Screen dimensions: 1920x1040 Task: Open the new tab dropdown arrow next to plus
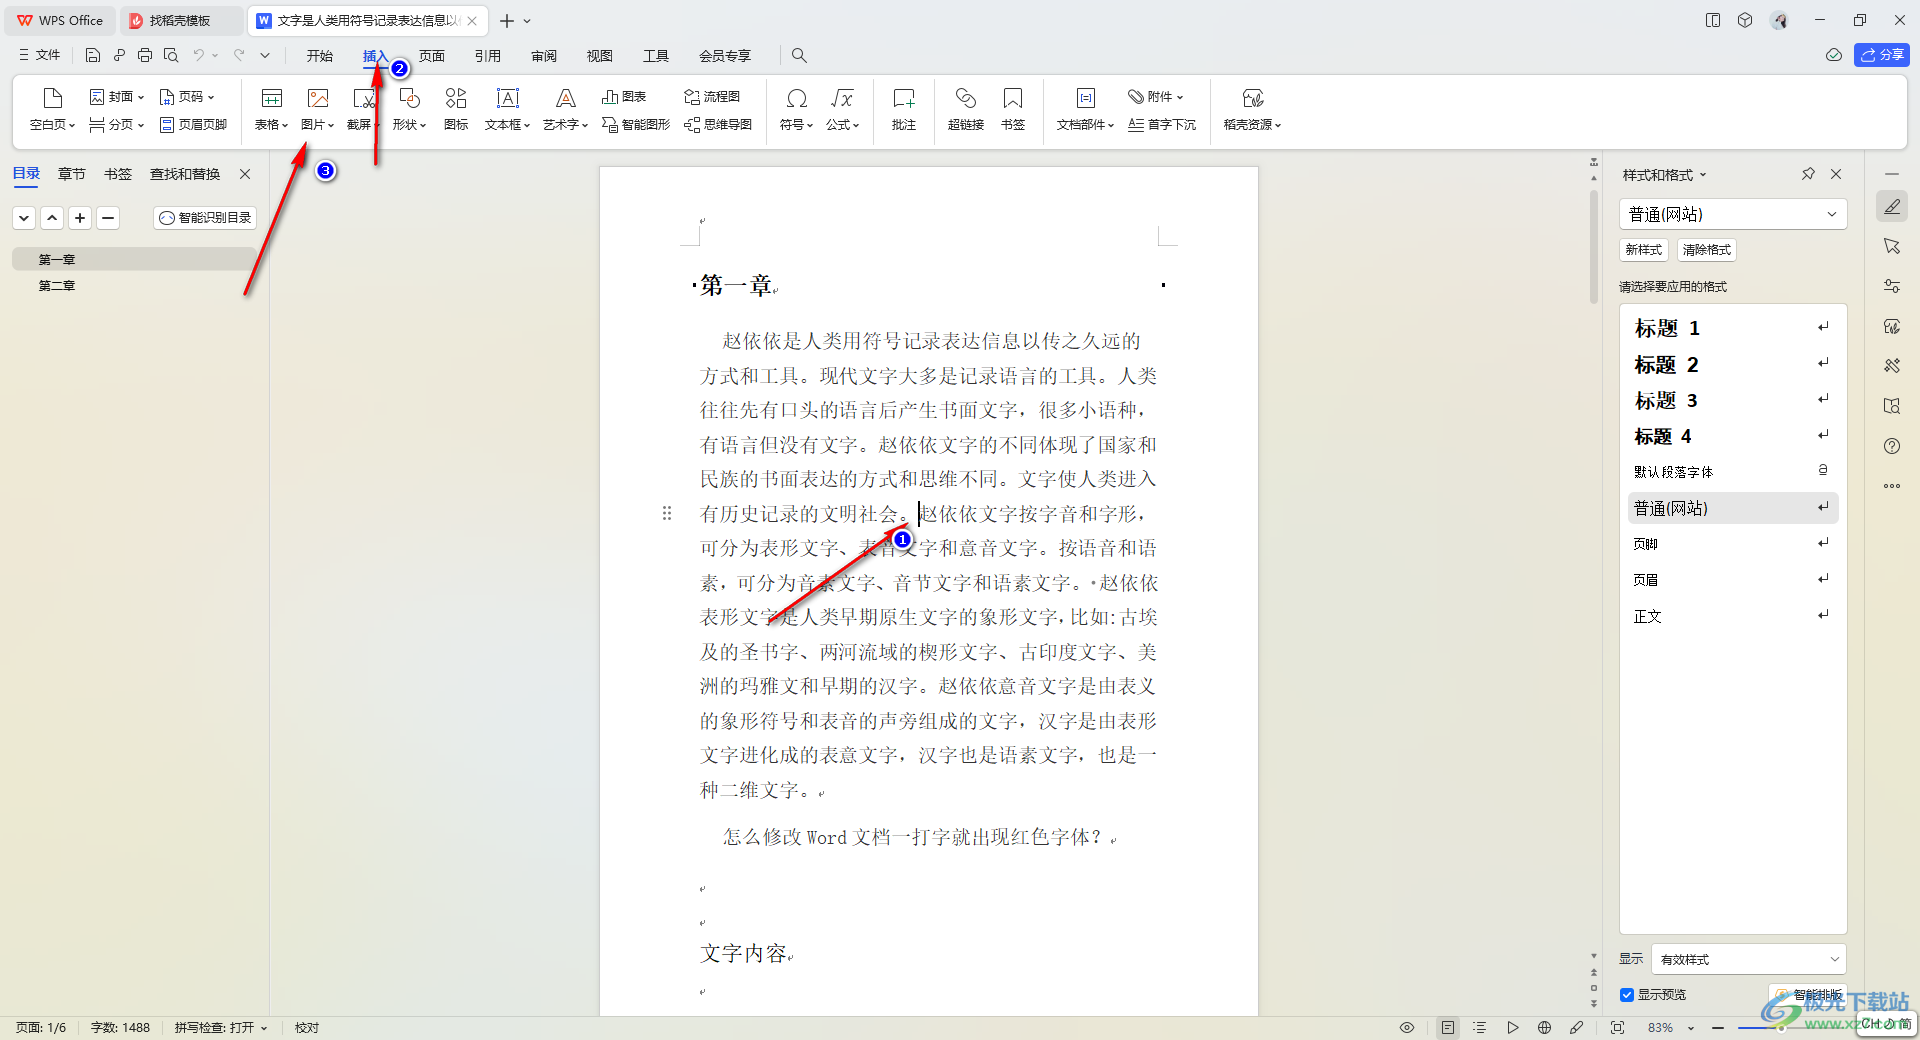pyautogui.click(x=527, y=21)
